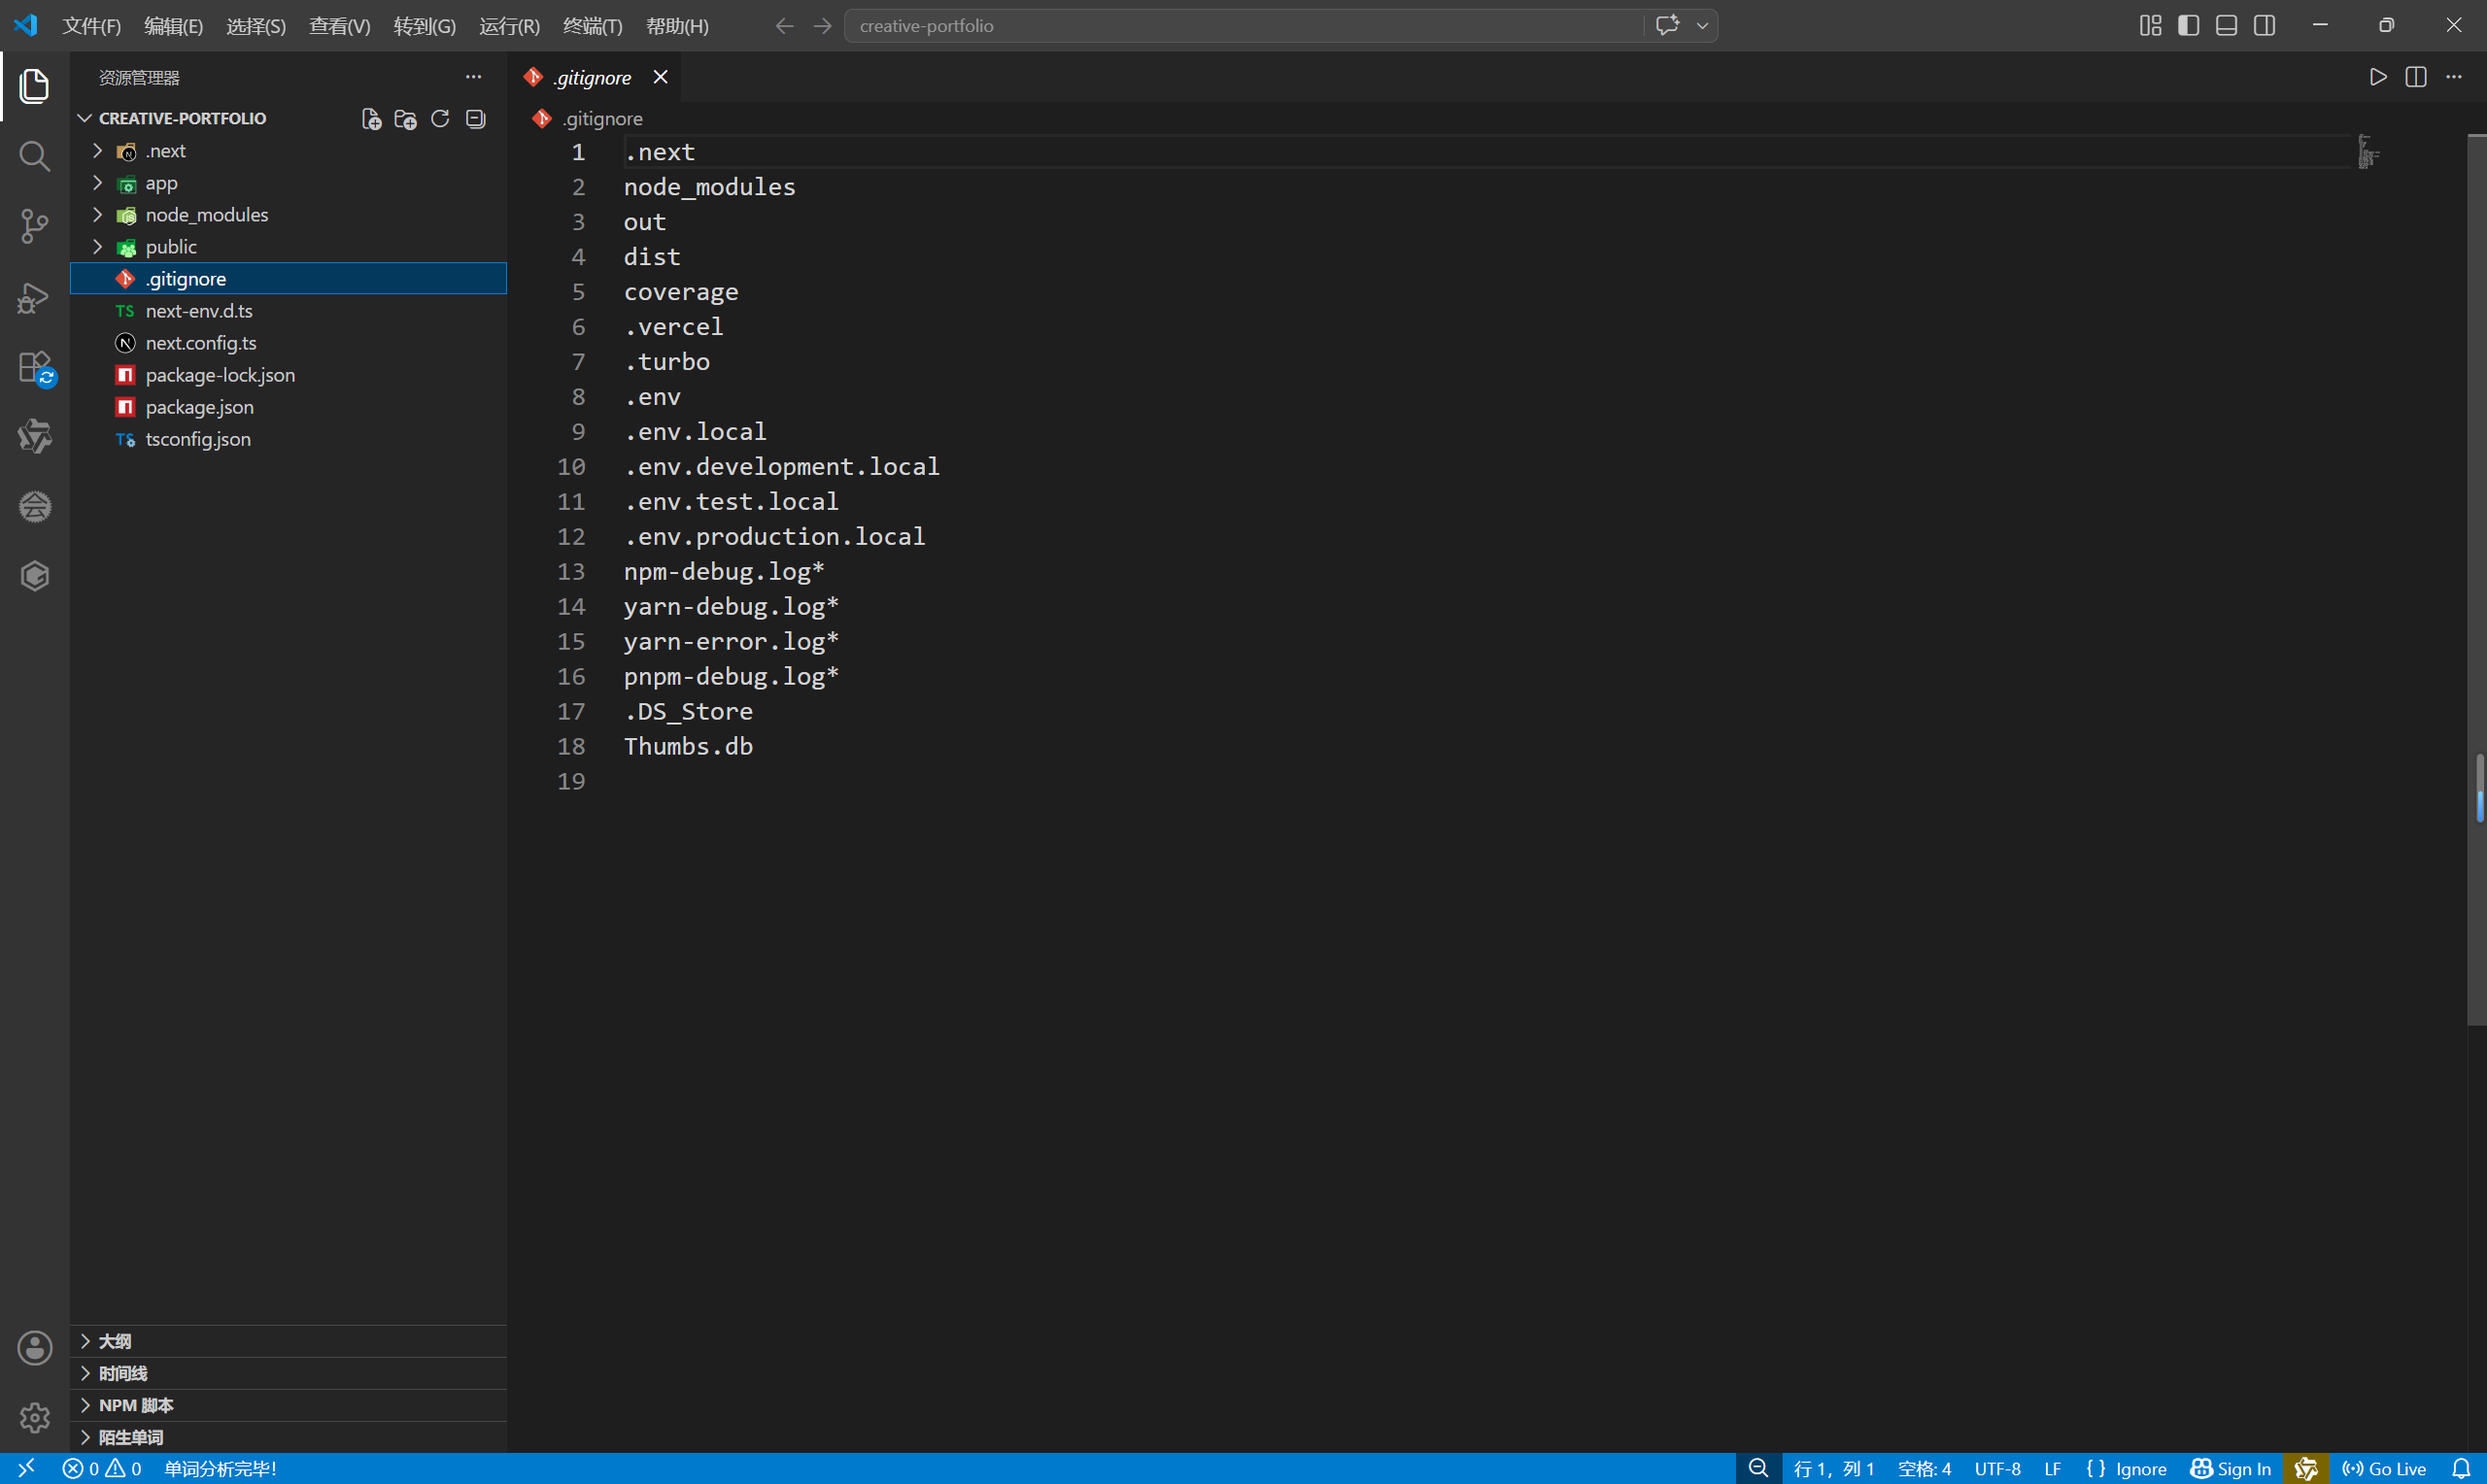Open the customize layout control
The image size is (2487, 1484).
click(x=2150, y=26)
